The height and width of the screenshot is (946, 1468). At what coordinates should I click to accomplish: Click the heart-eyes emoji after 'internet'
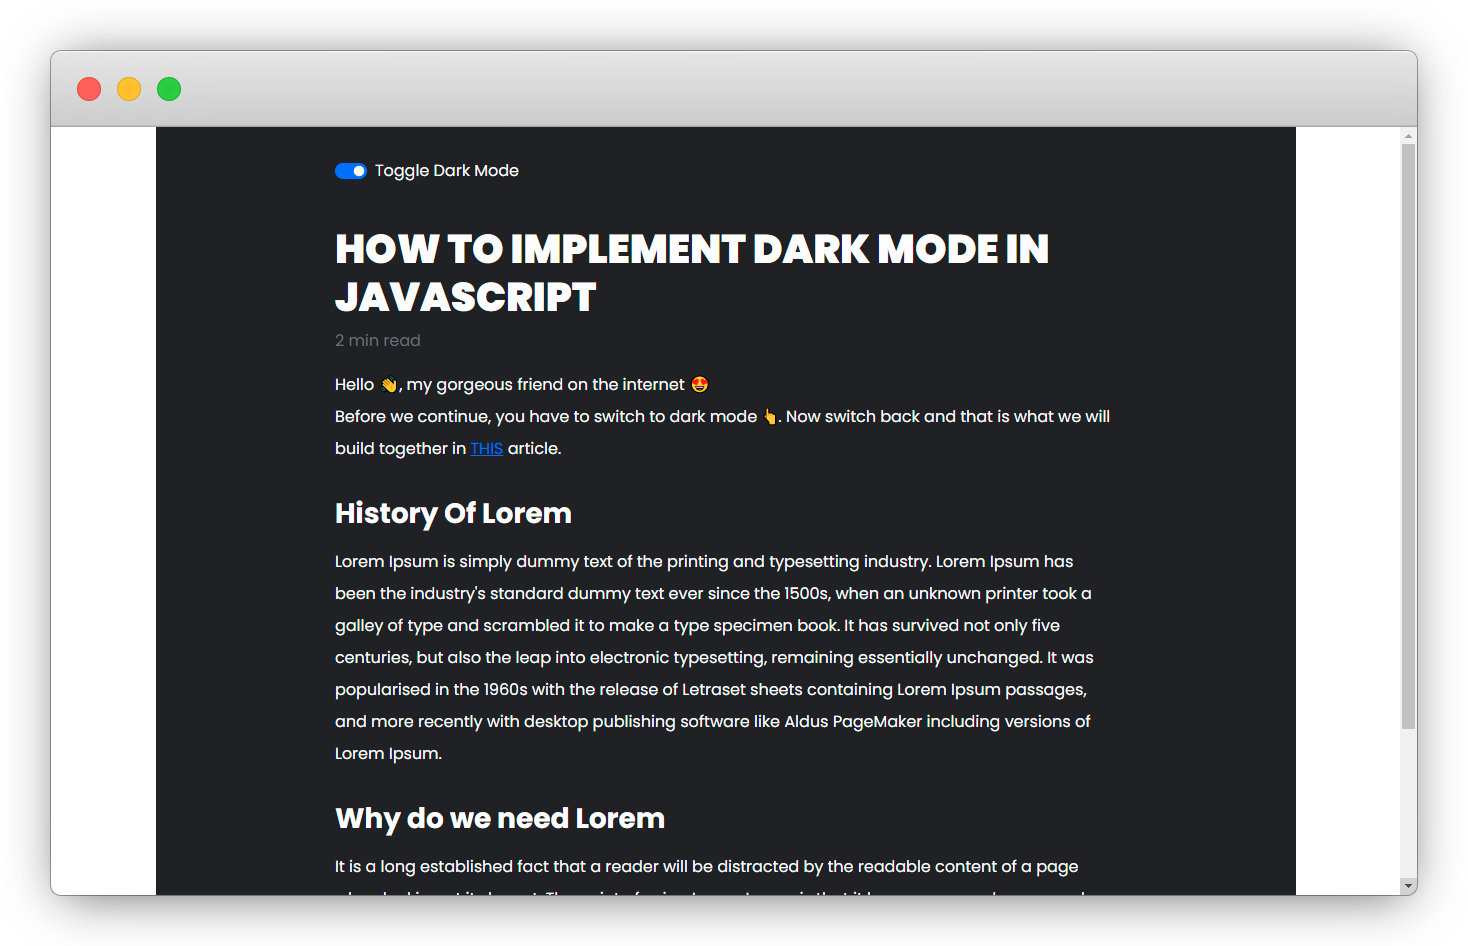click(700, 384)
